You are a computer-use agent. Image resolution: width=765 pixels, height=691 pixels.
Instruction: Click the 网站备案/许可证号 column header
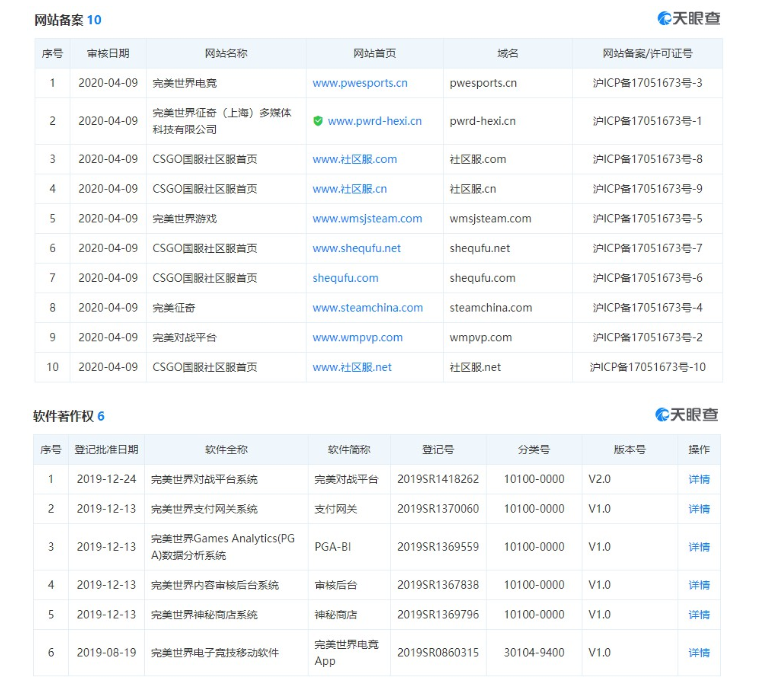click(x=647, y=54)
